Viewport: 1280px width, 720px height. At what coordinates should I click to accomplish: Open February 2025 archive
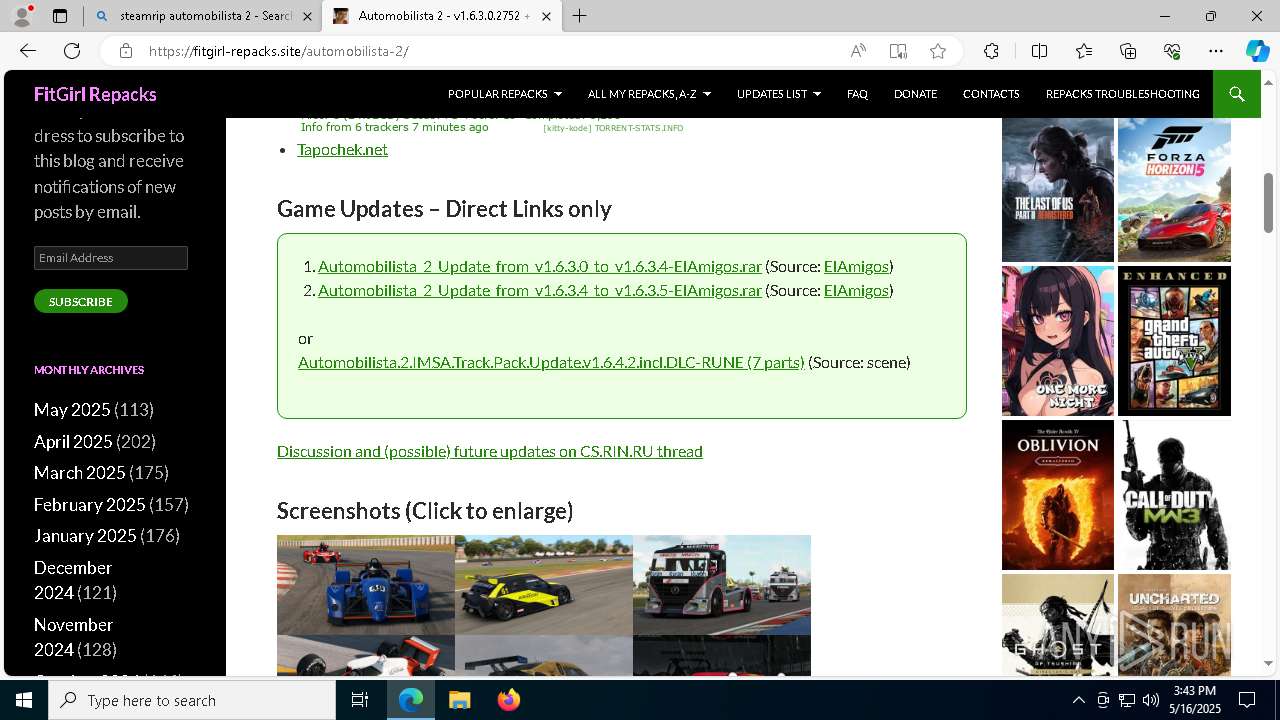(x=90, y=505)
